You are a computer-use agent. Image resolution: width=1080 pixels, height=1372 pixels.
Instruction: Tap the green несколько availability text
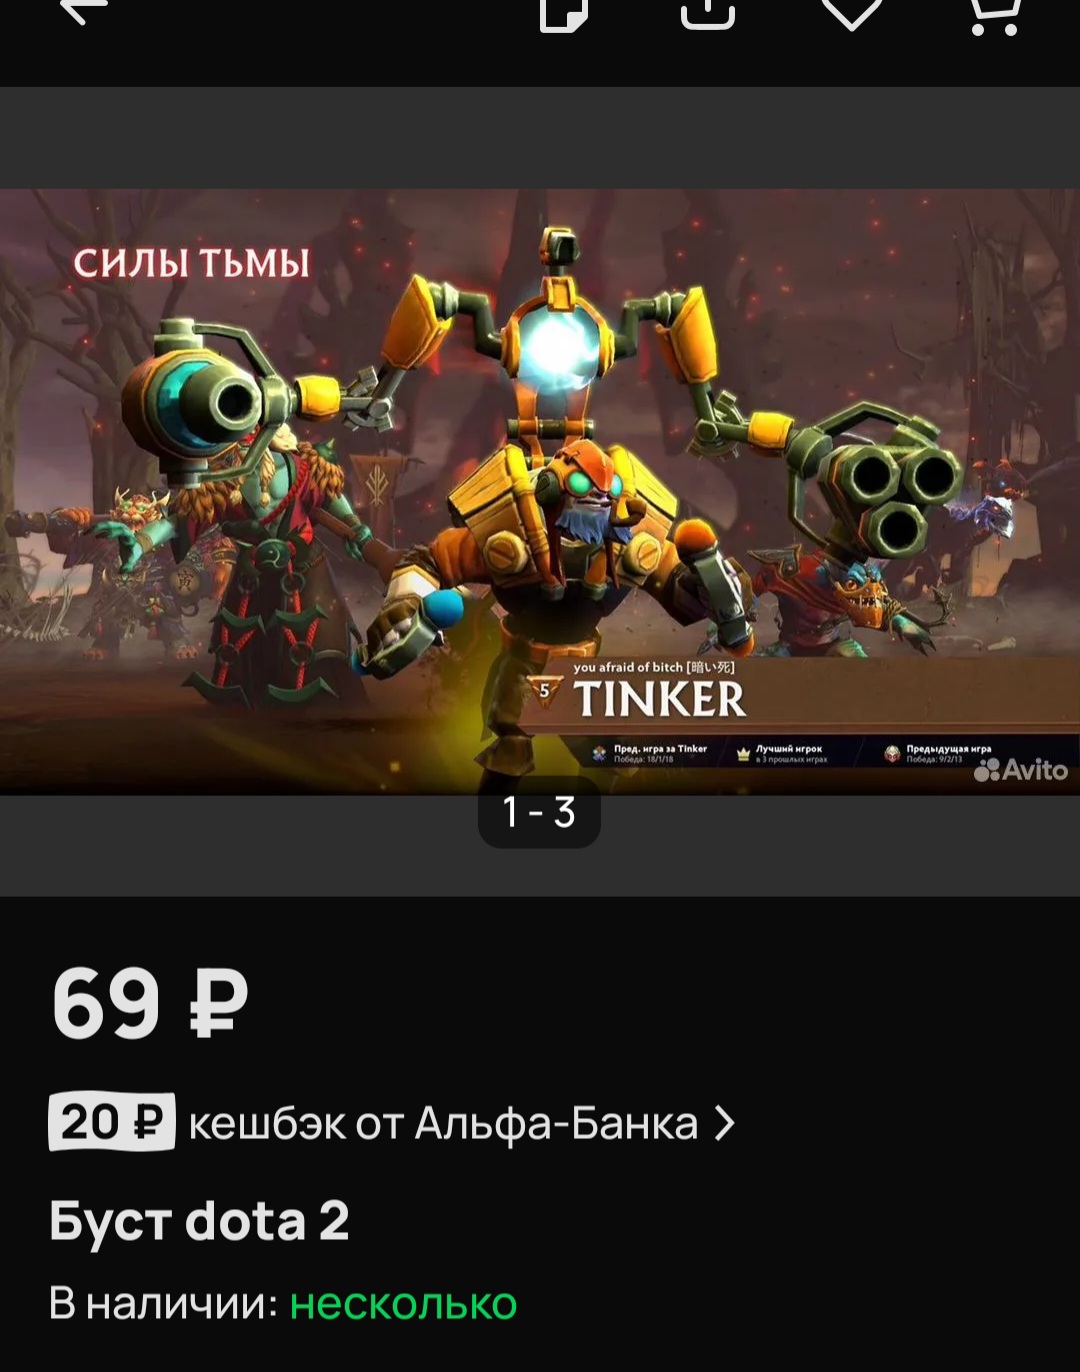click(x=403, y=1304)
